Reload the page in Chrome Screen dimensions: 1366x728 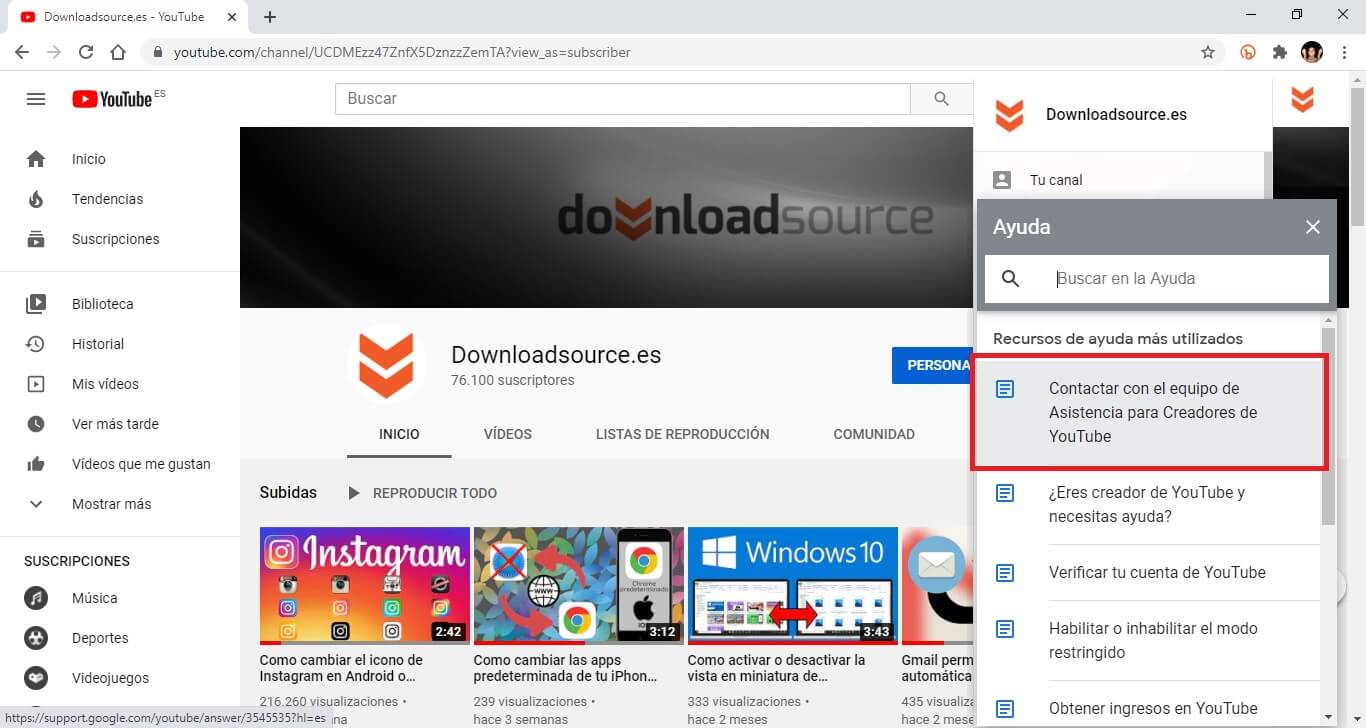pyautogui.click(x=86, y=52)
